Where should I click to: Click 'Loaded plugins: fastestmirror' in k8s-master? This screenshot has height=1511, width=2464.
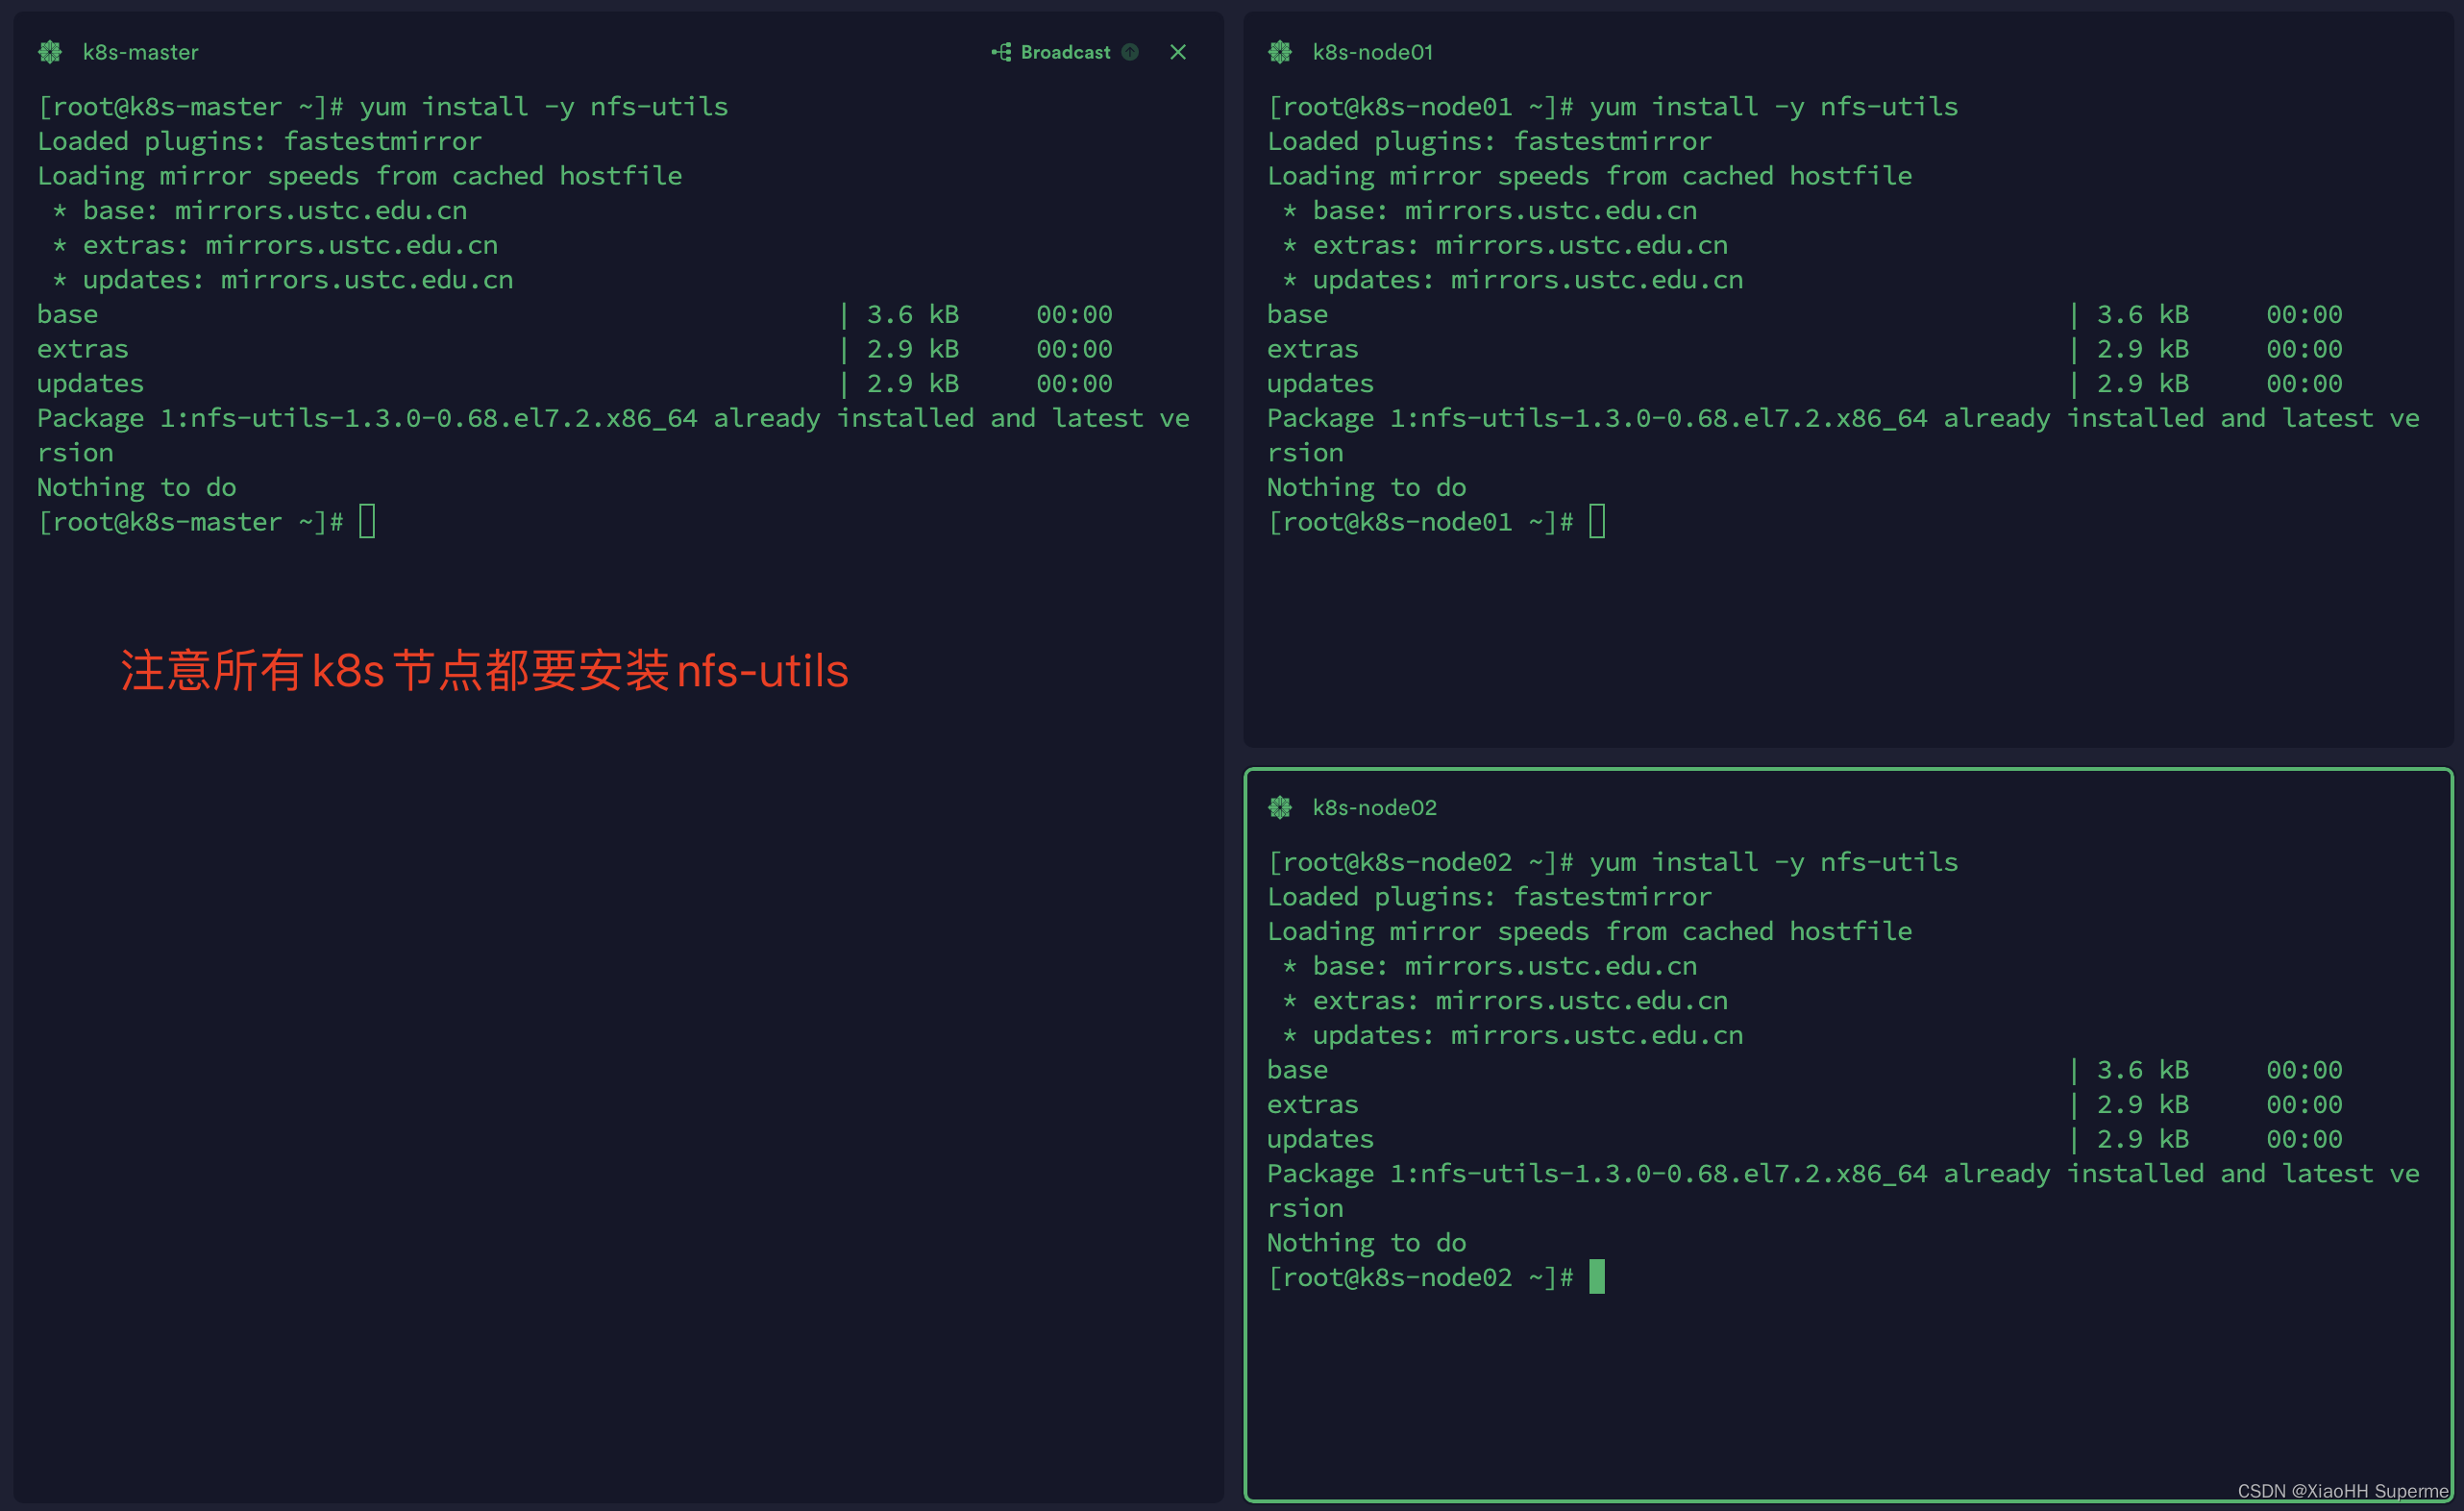point(260,141)
